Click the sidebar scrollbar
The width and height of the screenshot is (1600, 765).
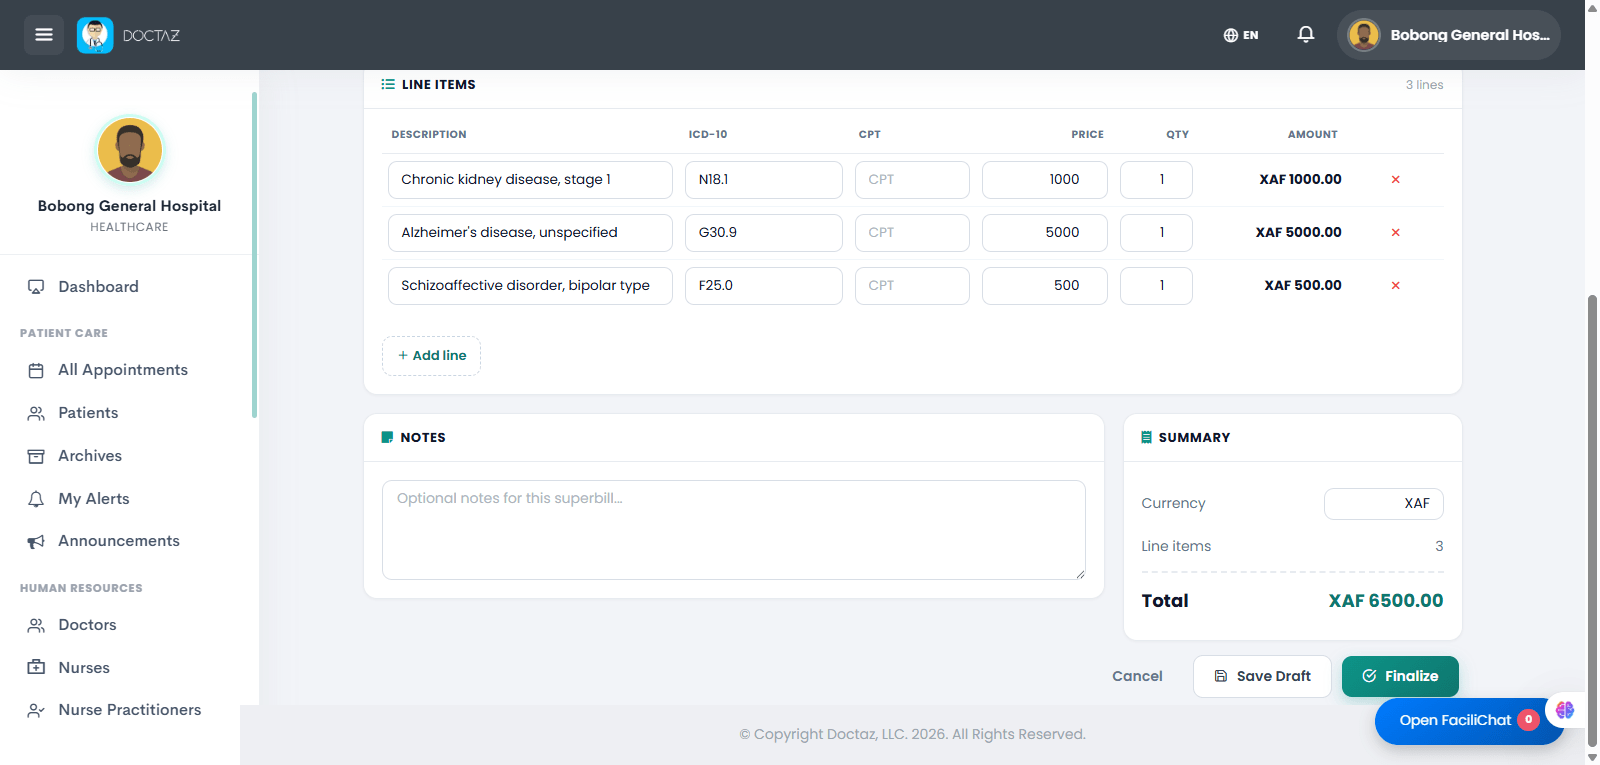point(254,255)
